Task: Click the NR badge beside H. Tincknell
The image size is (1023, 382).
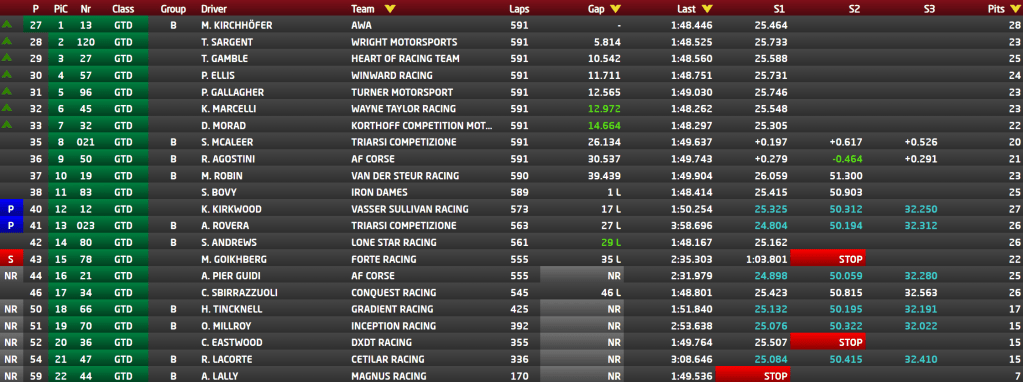Action: pyautogui.click(x=11, y=309)
